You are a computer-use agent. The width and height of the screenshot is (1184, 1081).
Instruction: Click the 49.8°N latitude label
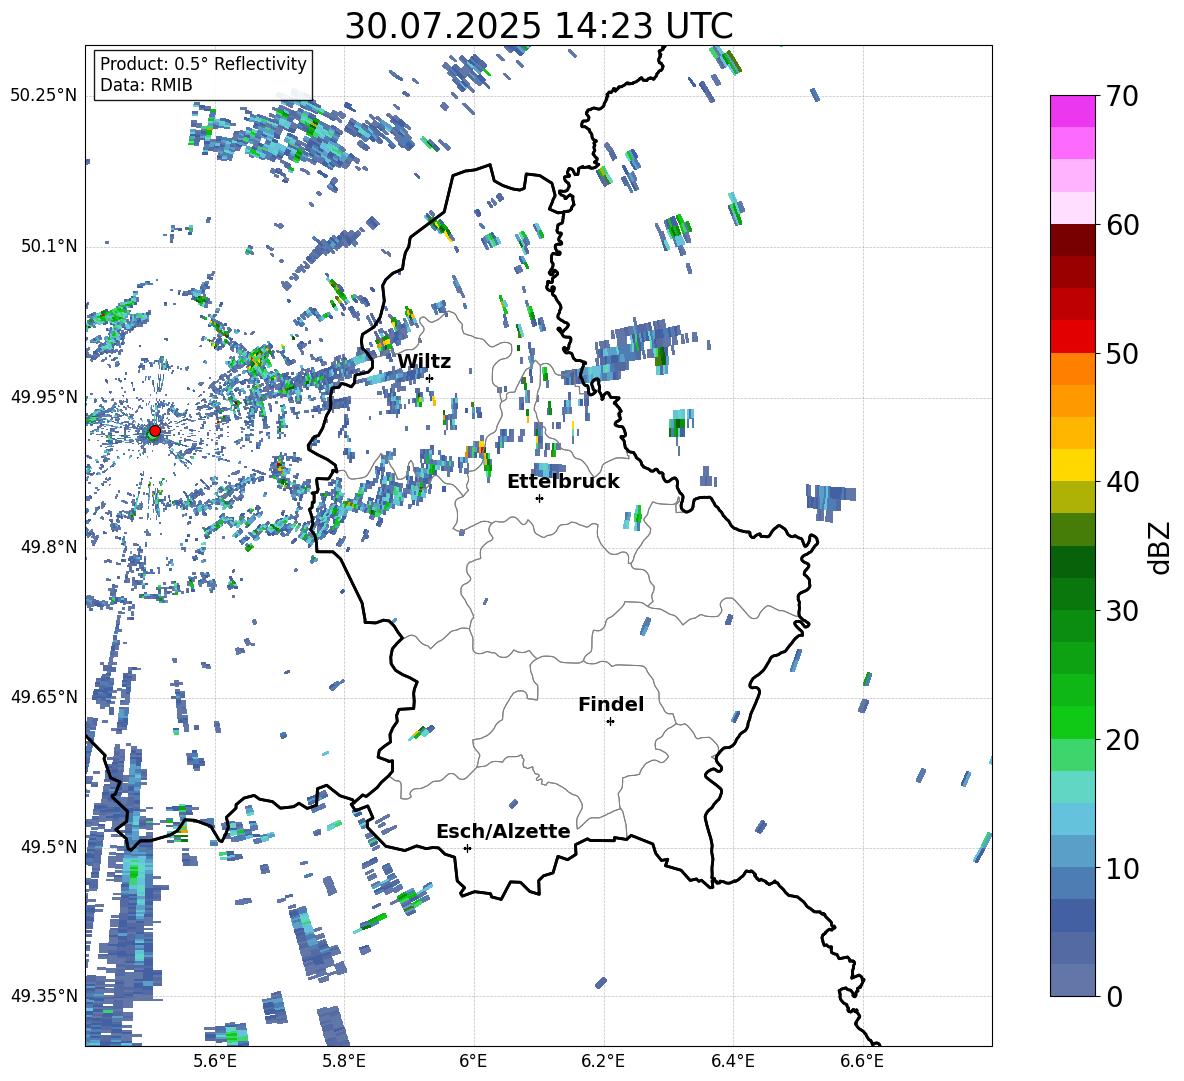pyautogui.click(x=49, y=547)
